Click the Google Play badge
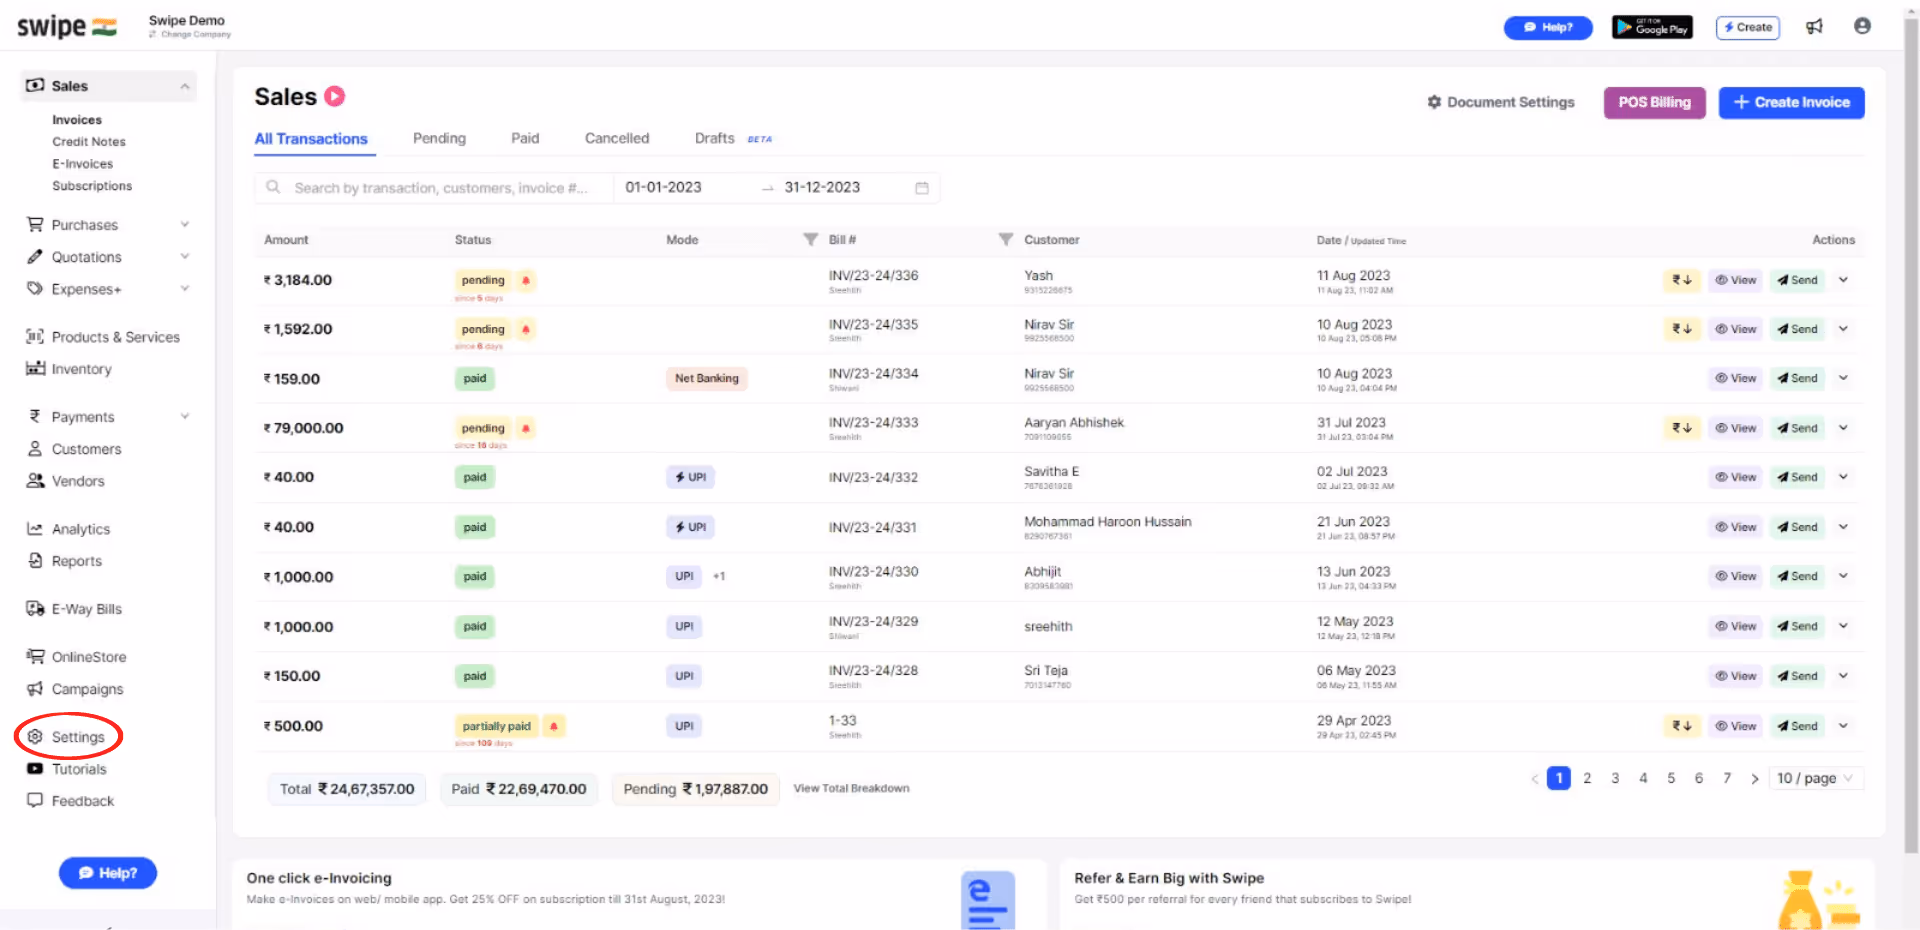Screen dimensions: 1920x930 tap(1652, 27)
